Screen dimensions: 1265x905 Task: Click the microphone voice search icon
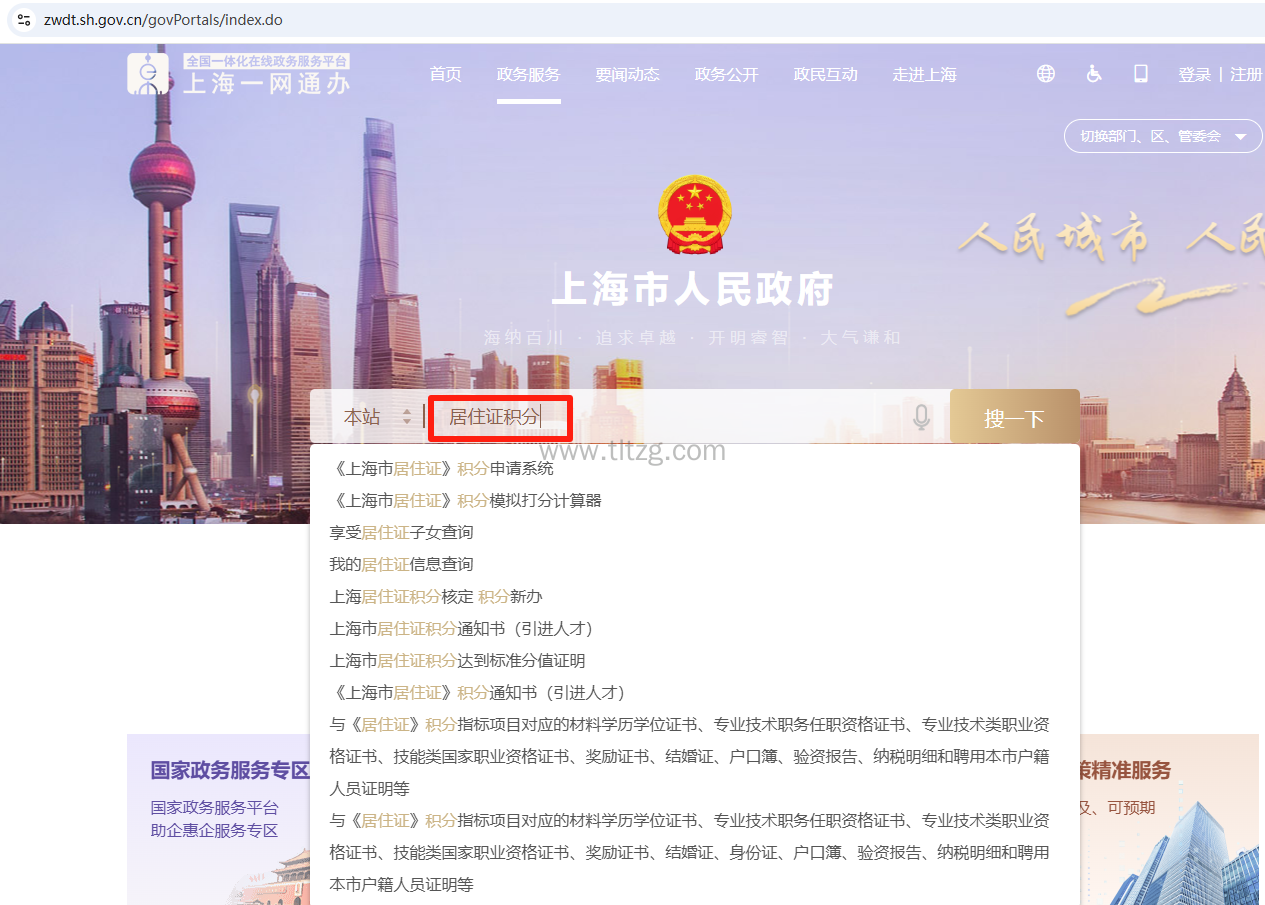point(921,418)
